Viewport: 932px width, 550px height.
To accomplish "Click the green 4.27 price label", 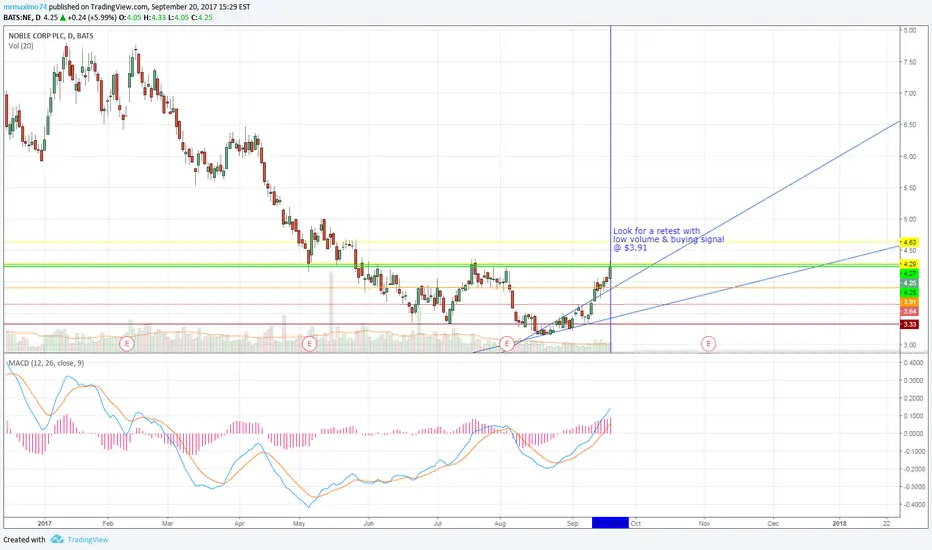I will 909,273.
